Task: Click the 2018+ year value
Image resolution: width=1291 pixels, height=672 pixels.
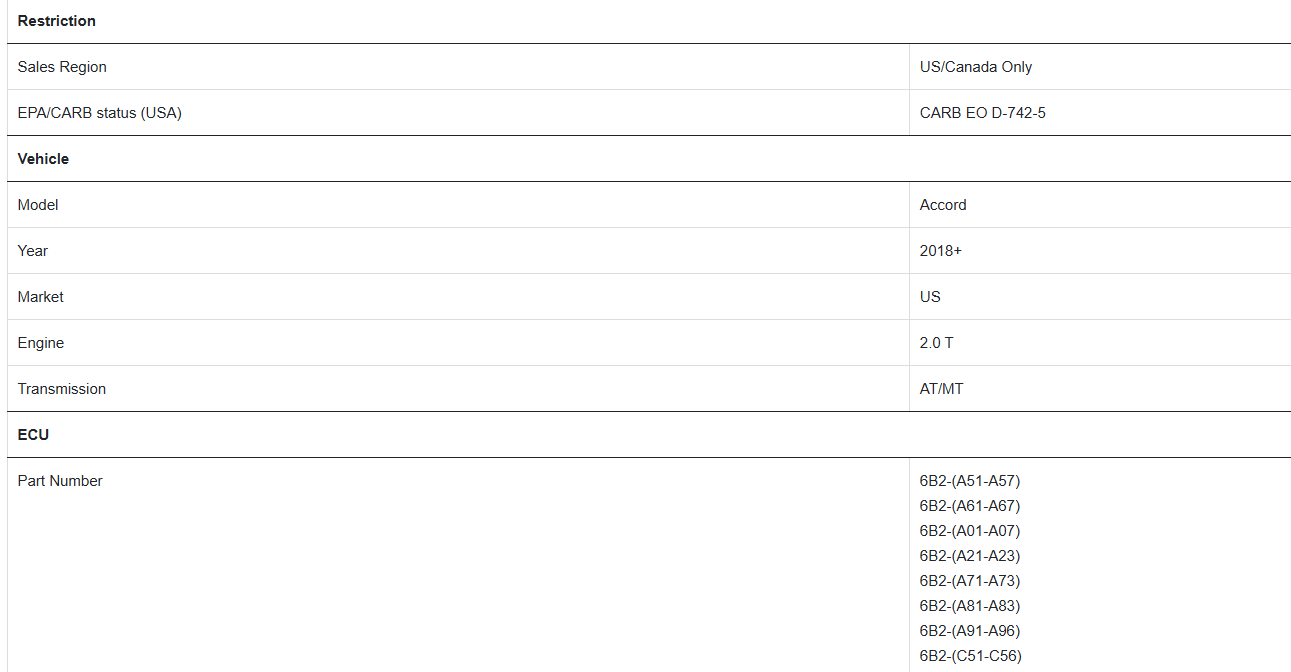Action: click(941, 251)
